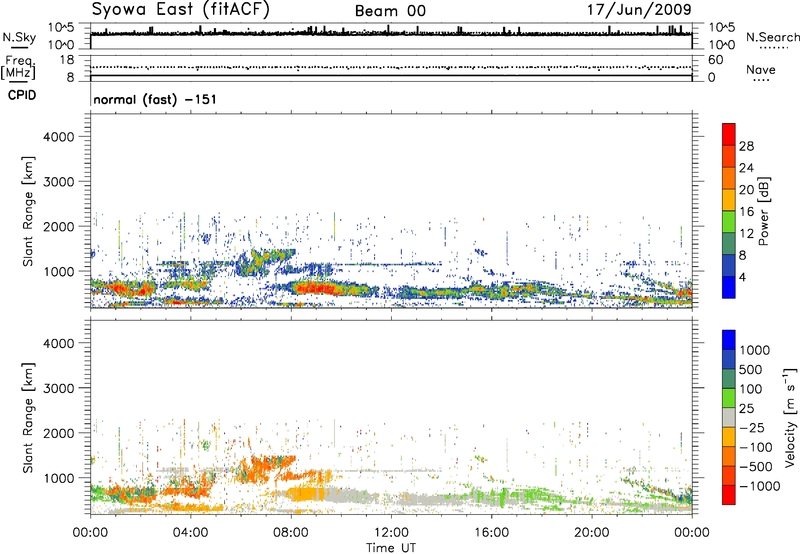This screenshot has width=800, height=554.
Task: Click the '20:00' time axis label
Action: coord(592,532)
